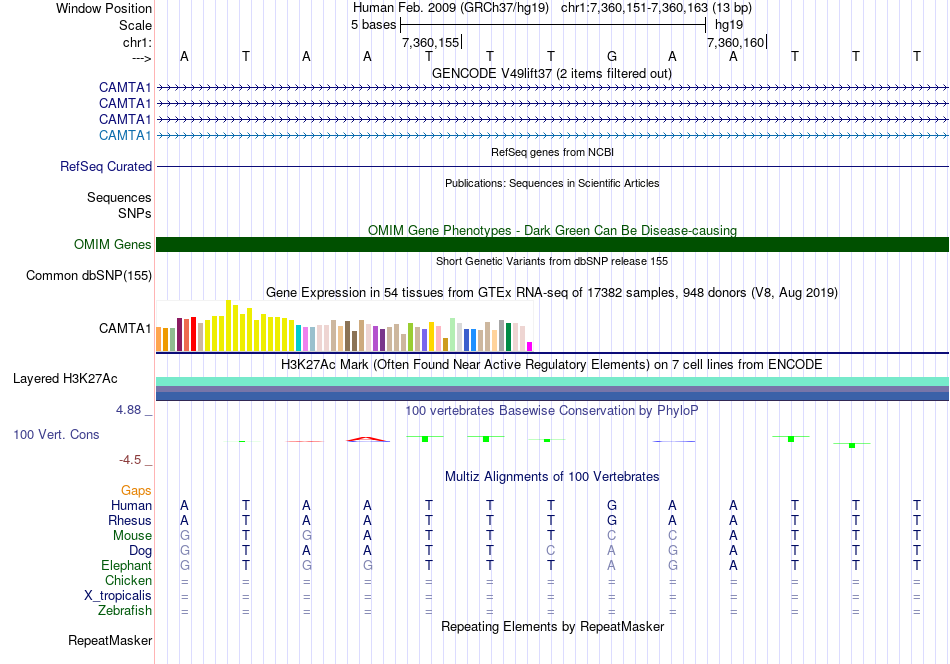This screenshot has width=950, height=664.
Task: Click the C base in the Dog alignment row
Action: click(x=551, y=550)
